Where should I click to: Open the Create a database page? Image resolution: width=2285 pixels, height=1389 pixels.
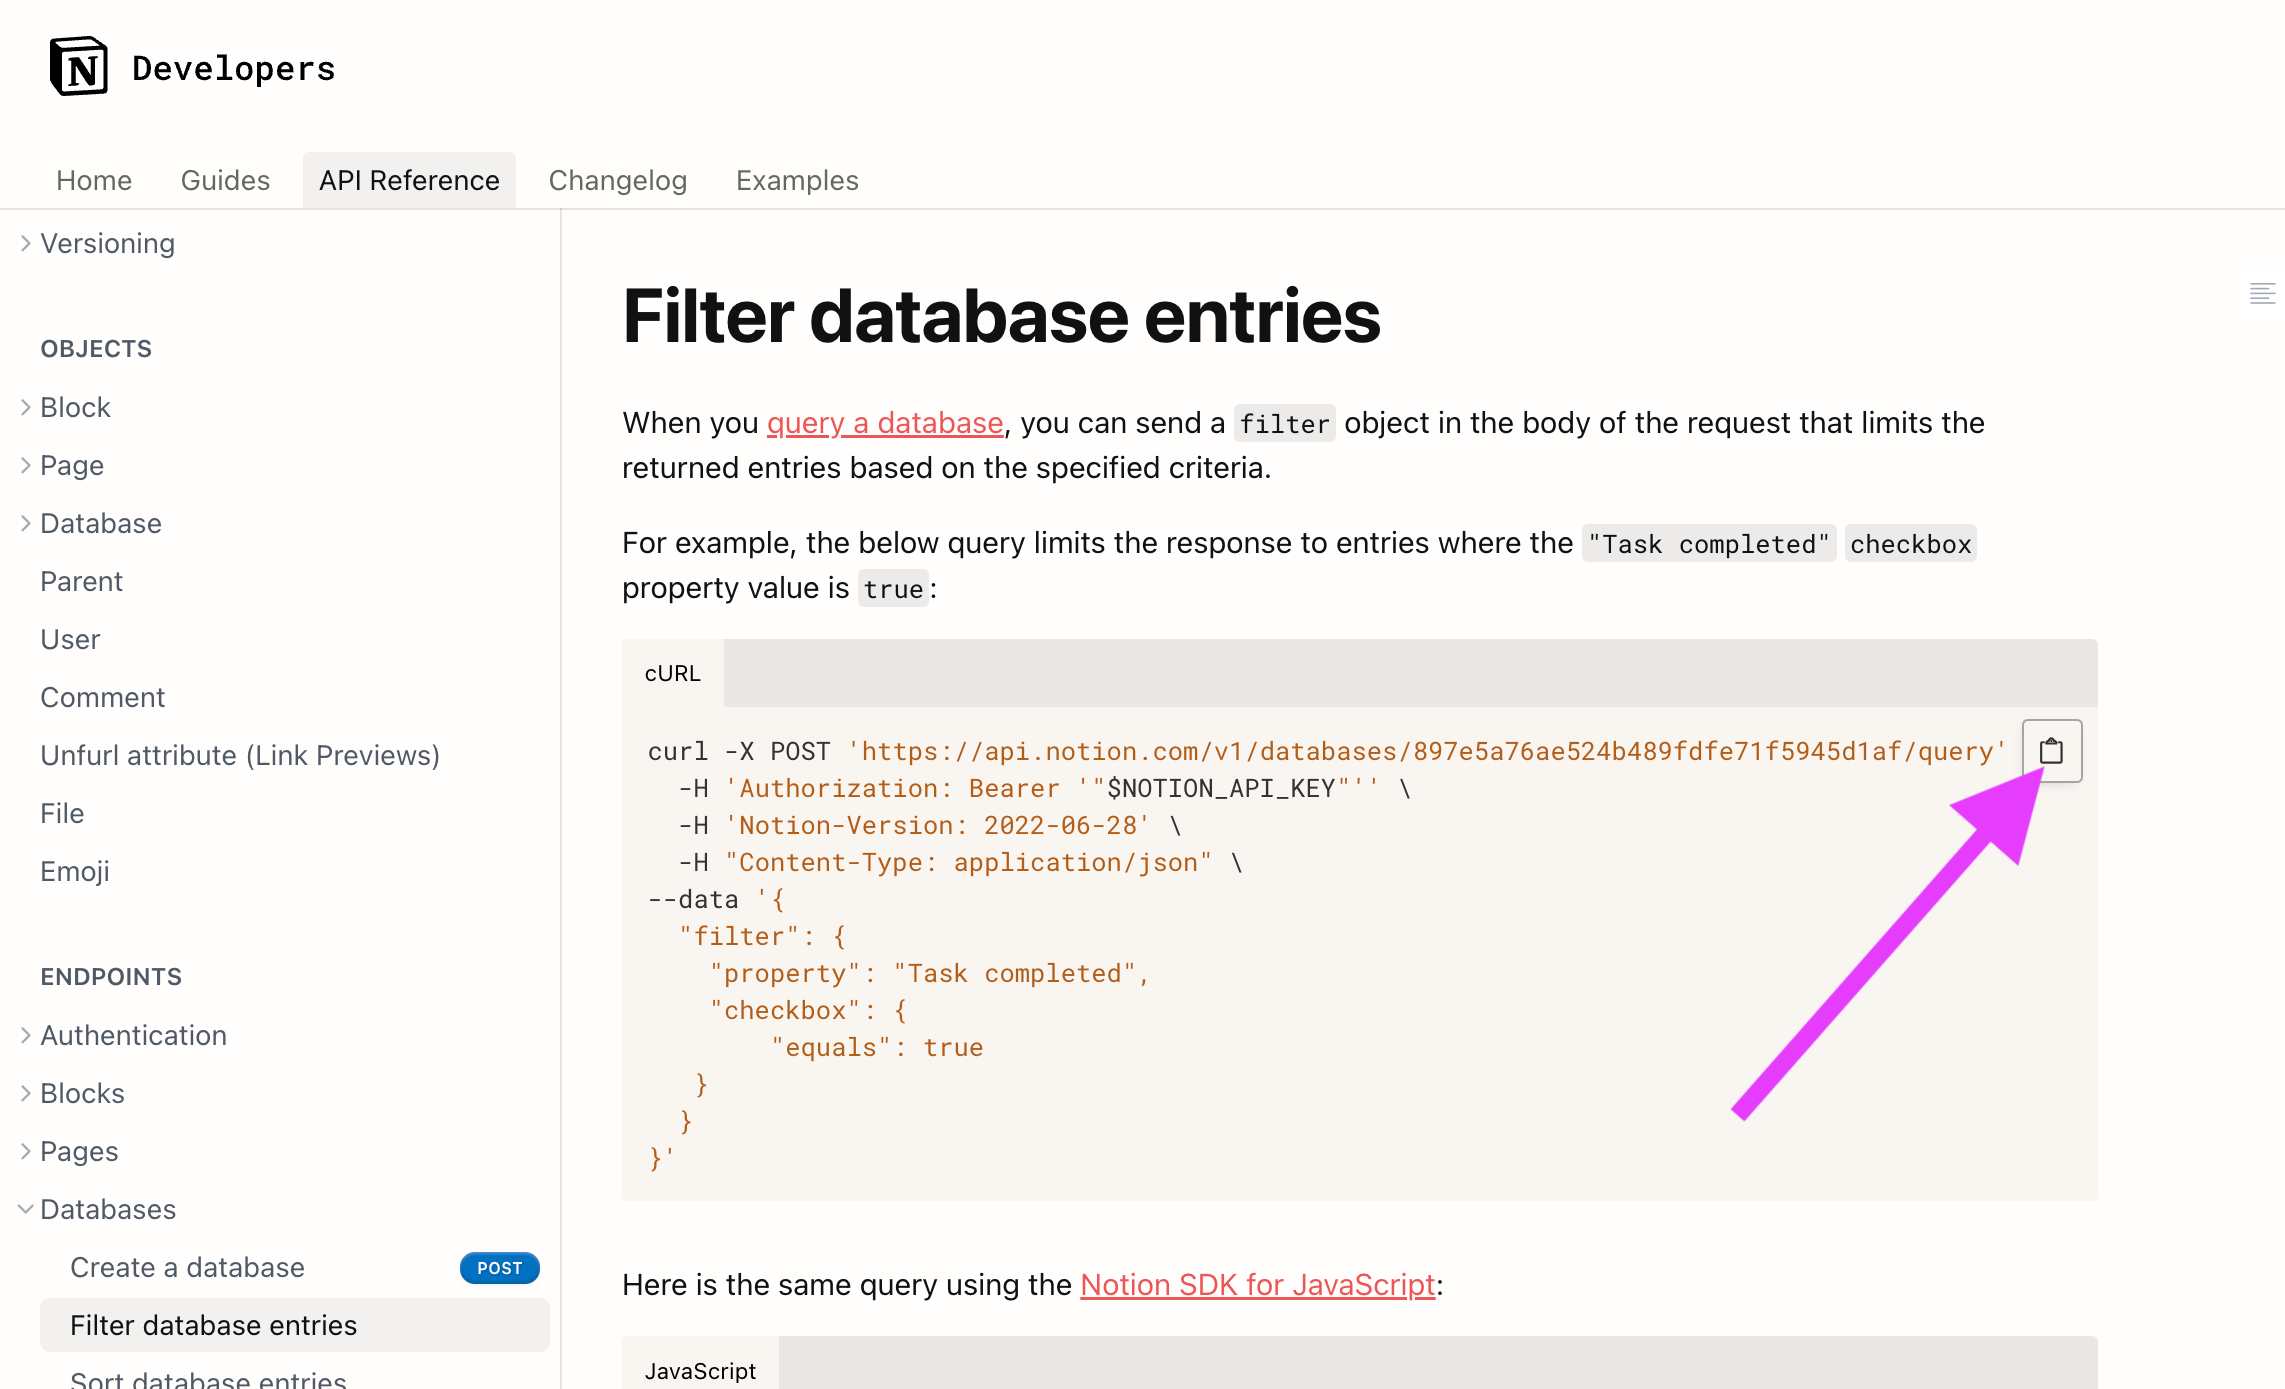[x=187, y=1267]
